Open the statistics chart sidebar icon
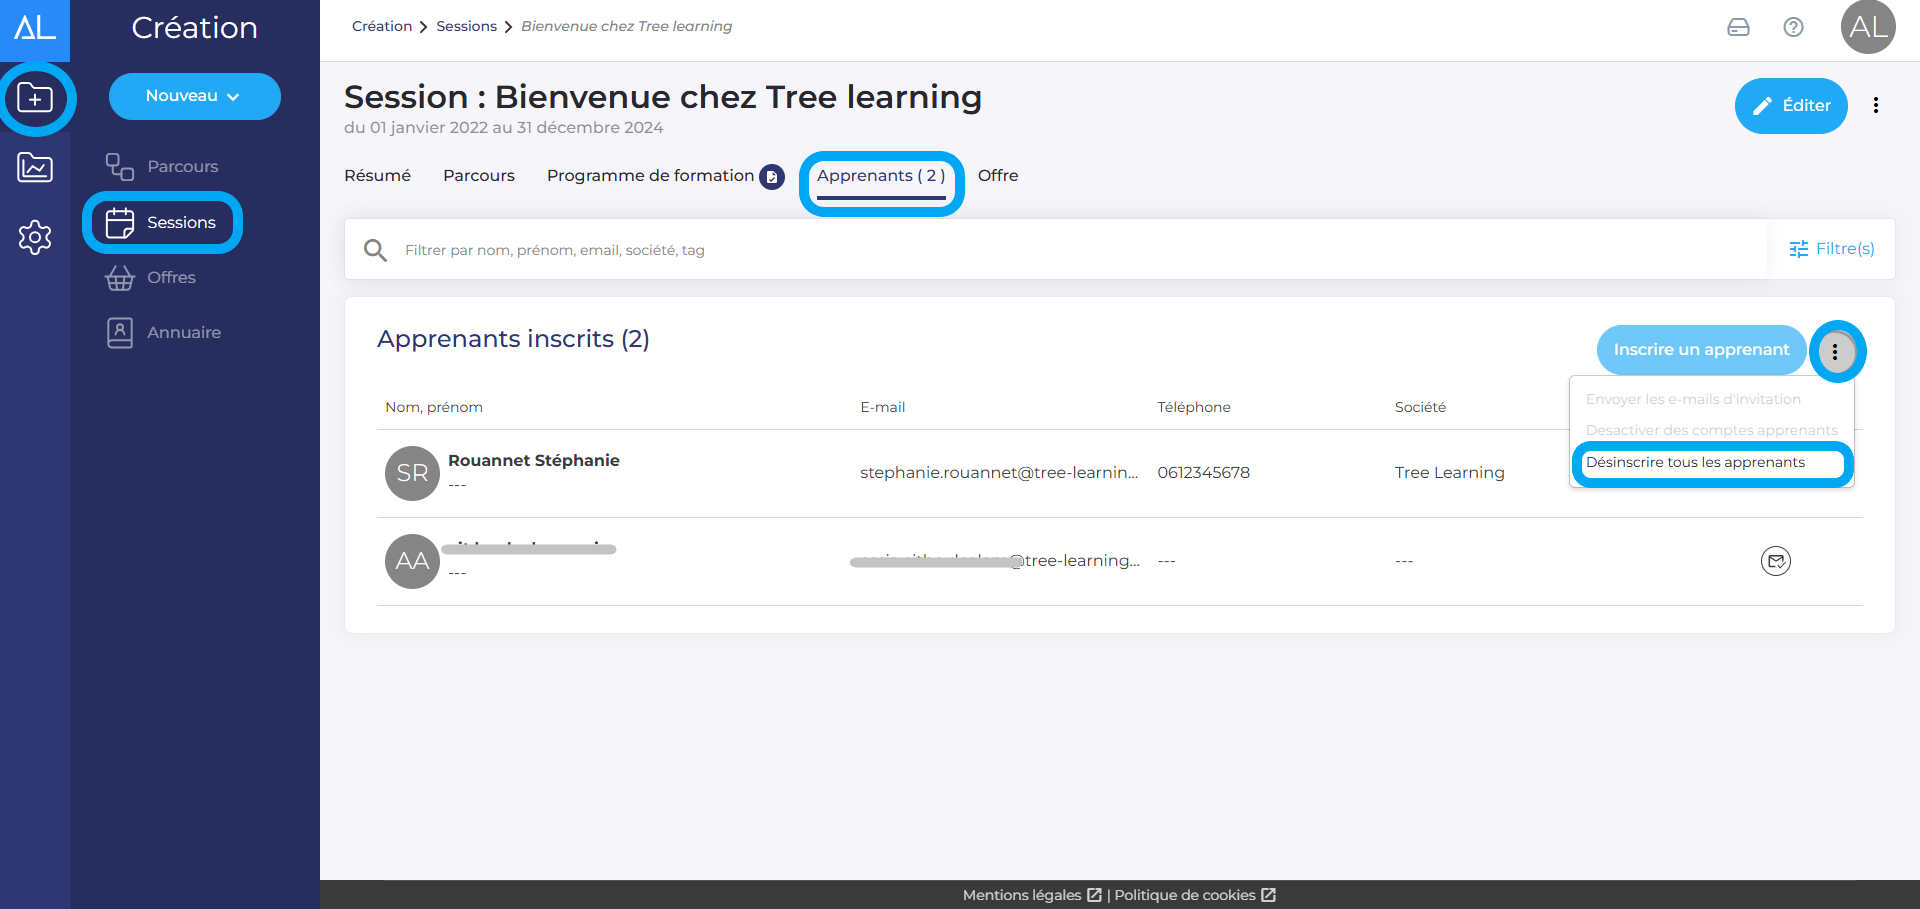This screenshot has width=1920, height=909. (x=35, y=167)
